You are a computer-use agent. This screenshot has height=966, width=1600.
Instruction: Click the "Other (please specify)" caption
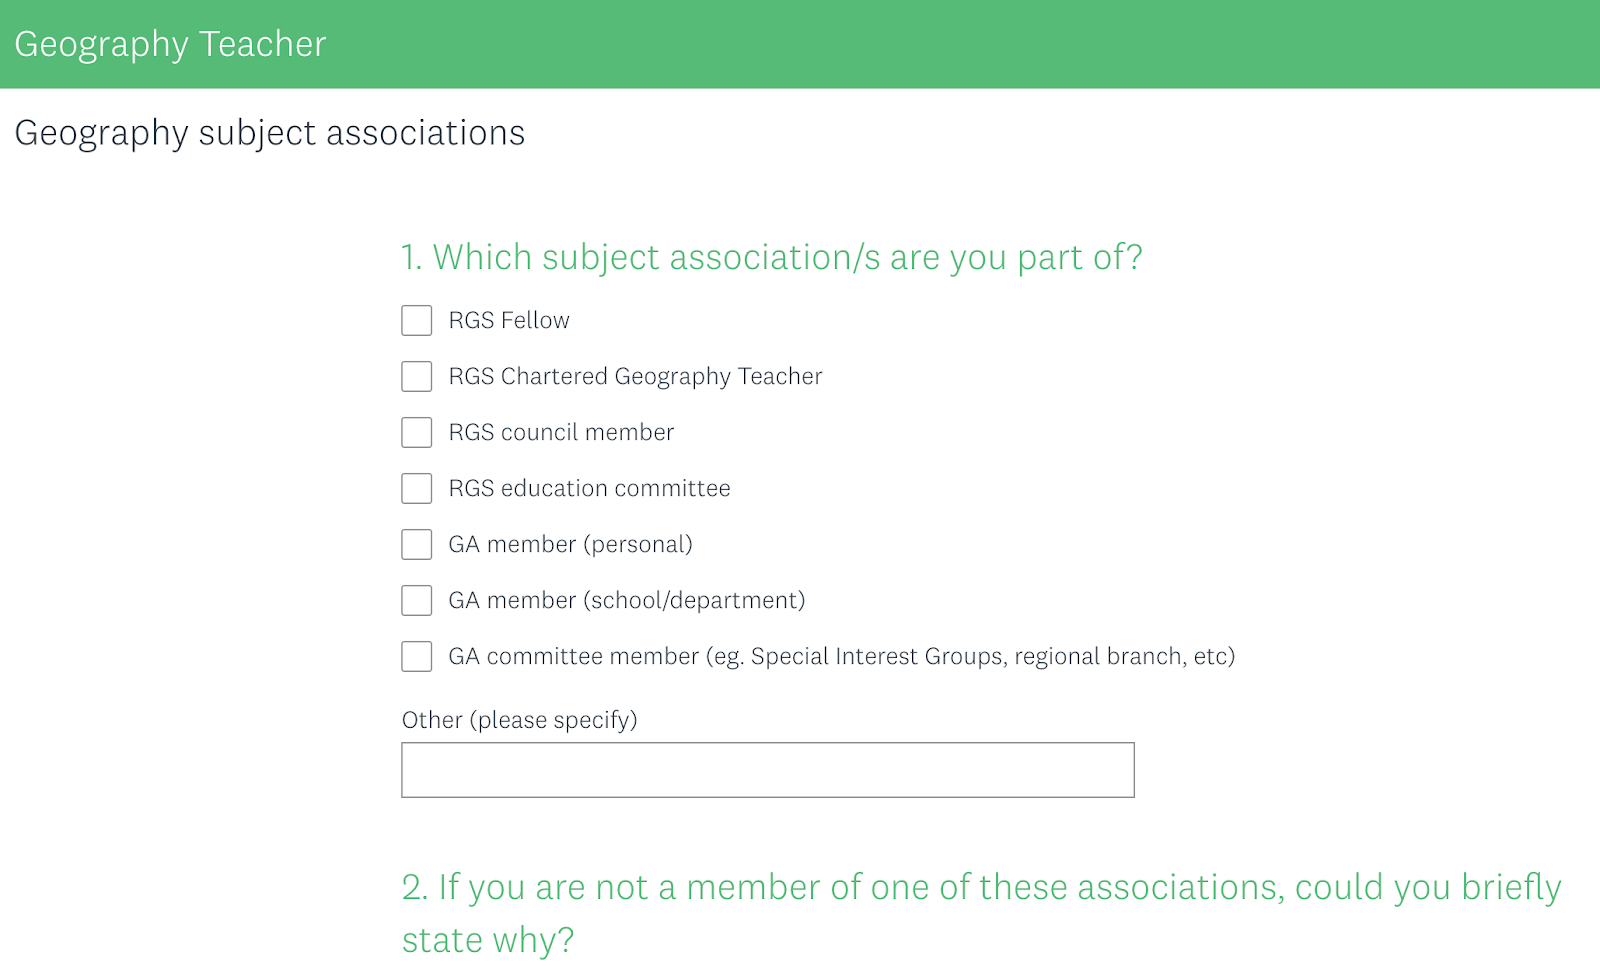click(x=519, y=720)
